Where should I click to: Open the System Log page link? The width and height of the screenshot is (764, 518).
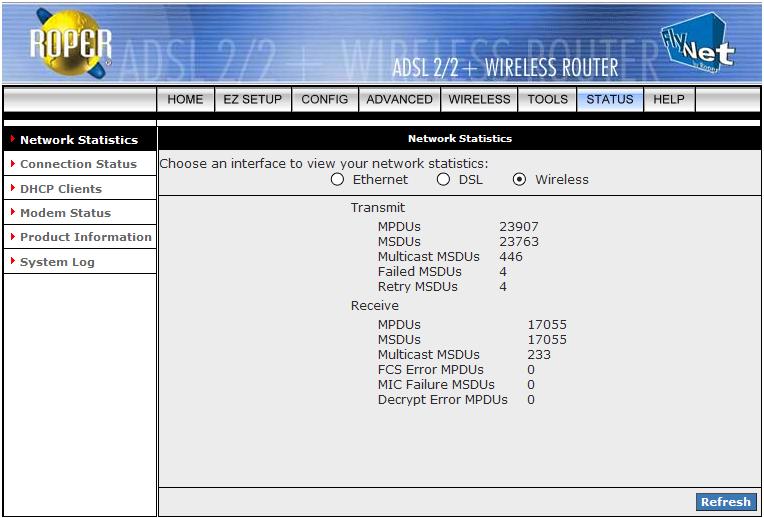click(x=57, y=262)
